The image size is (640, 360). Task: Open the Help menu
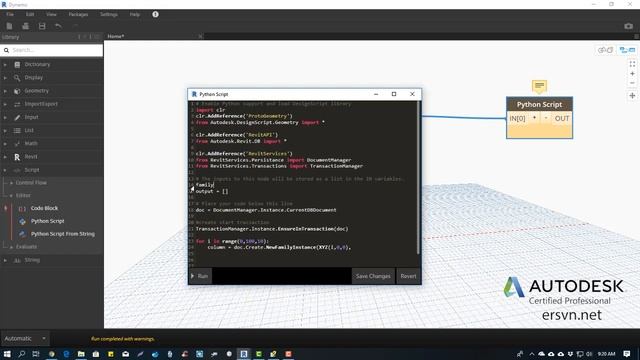click(135, 14)
